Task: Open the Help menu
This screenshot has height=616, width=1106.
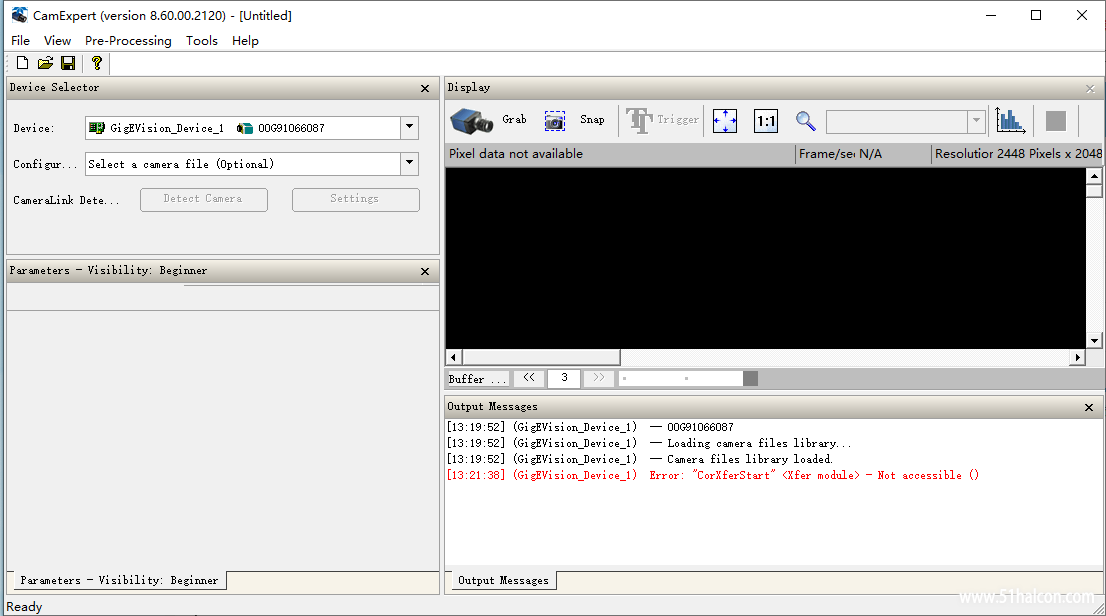Action: tap(245, 41)
